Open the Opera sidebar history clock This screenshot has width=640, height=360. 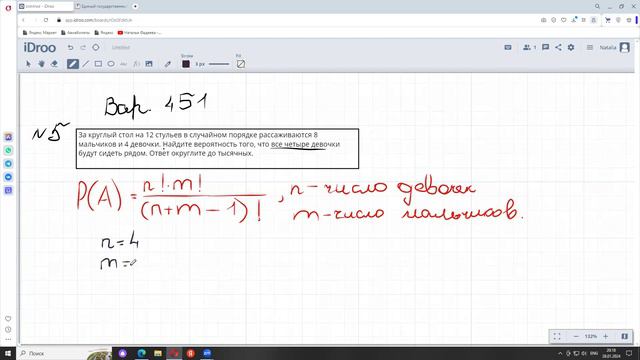pos(8,329)
